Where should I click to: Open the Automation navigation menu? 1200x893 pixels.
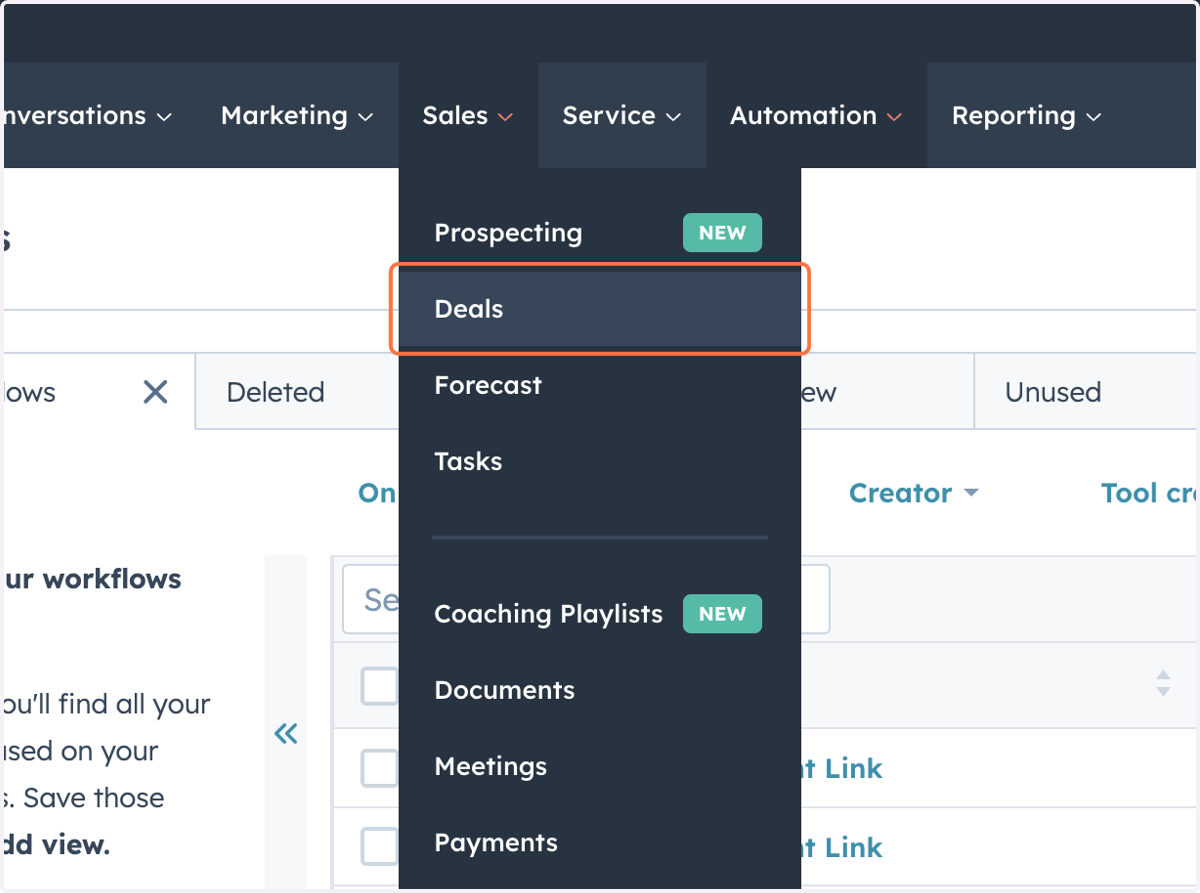pyautogui.click(x=815, y=116)
